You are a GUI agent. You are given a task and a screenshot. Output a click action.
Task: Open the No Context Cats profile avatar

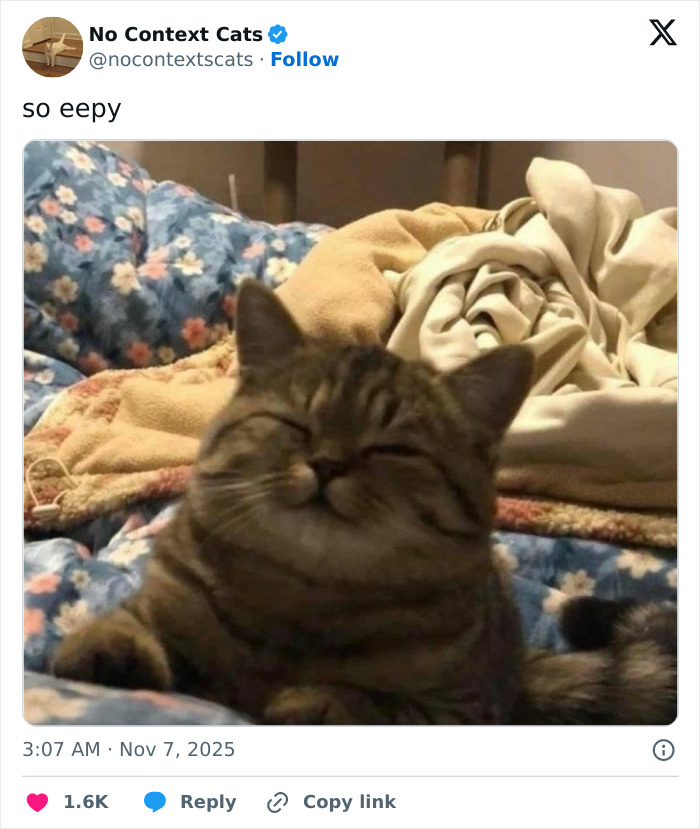52,47
